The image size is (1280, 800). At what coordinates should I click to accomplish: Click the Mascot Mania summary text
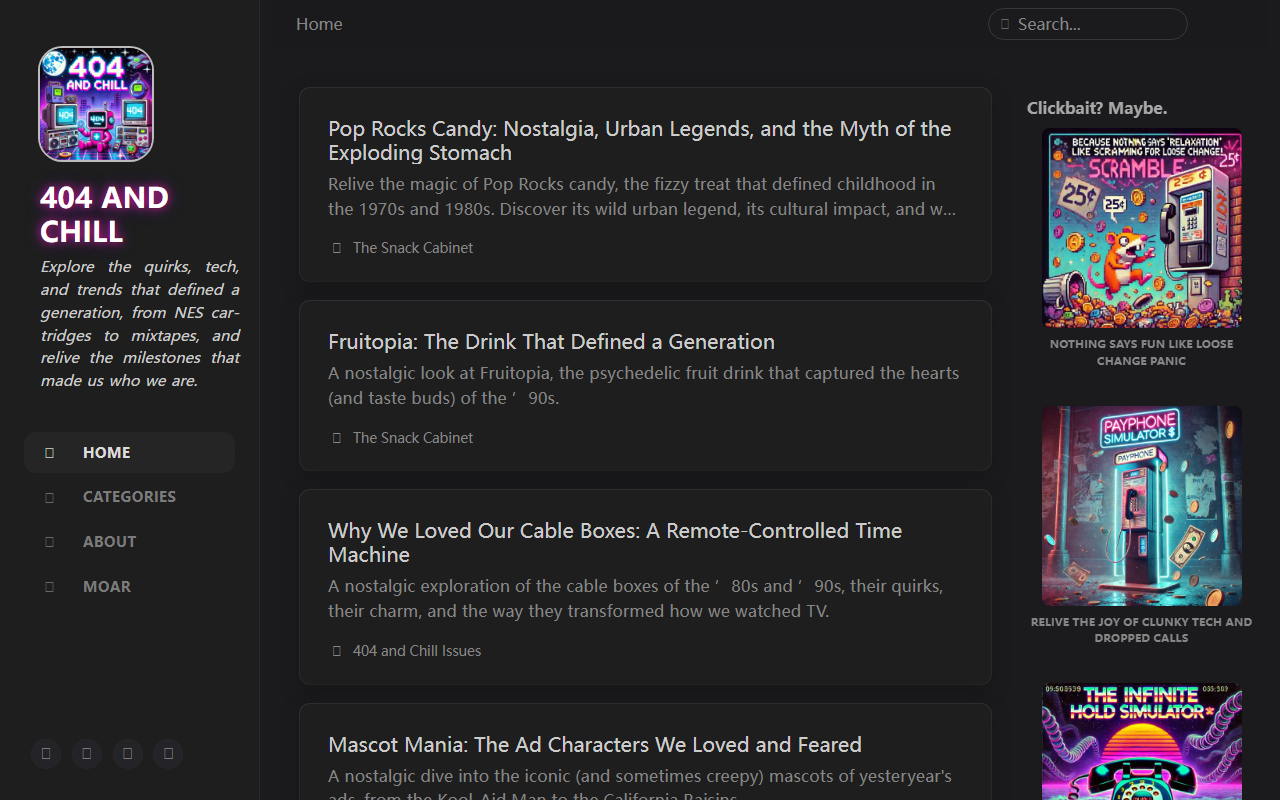tap(640, 786)
